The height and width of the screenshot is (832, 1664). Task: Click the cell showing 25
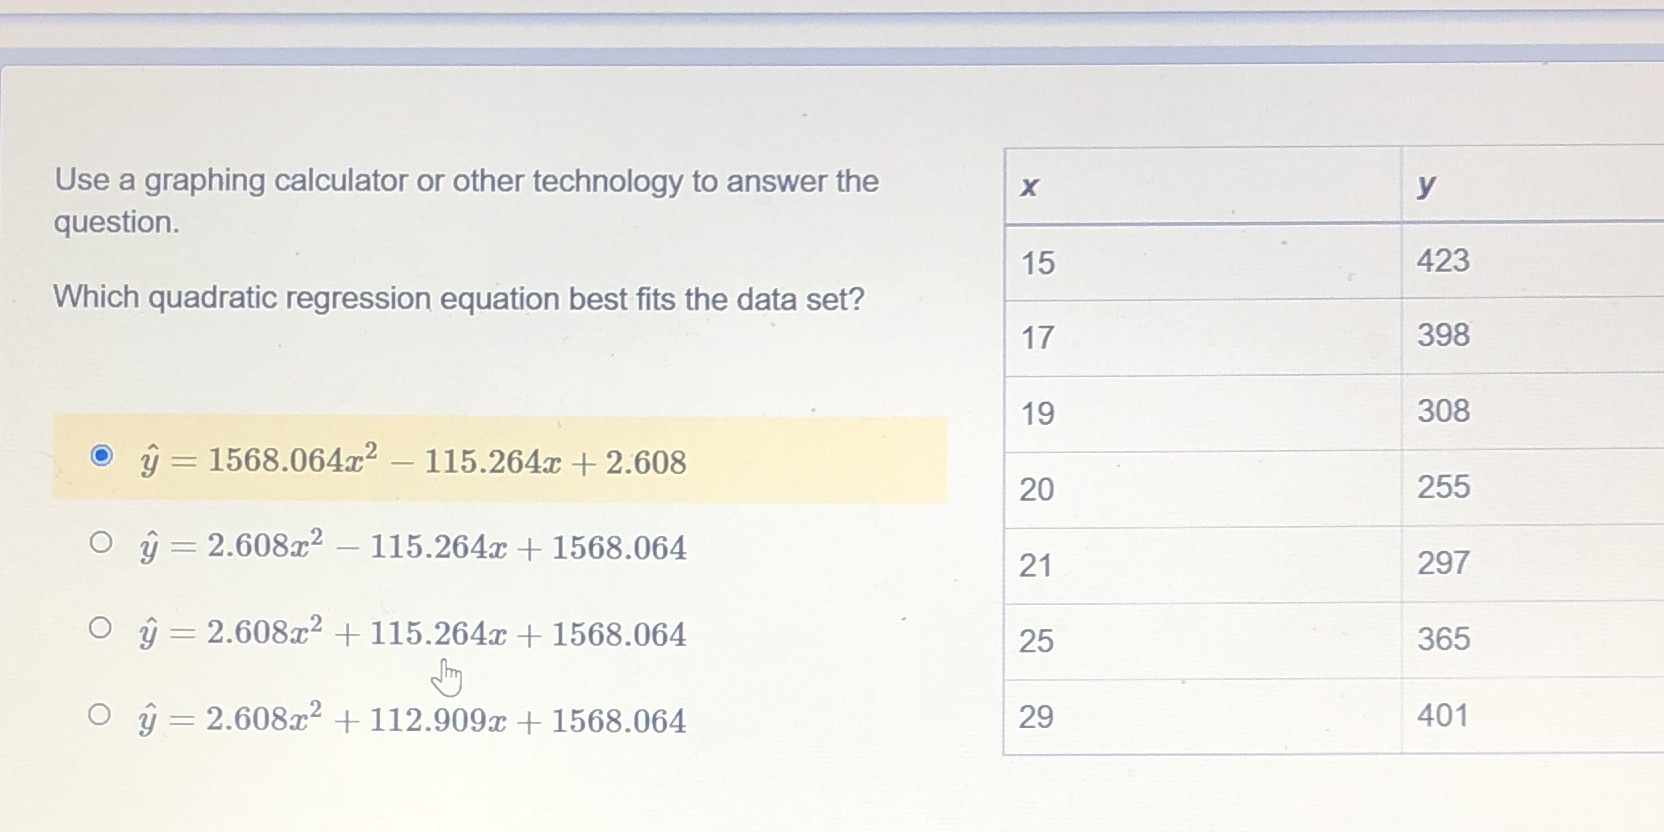[x=1038, y=641]
